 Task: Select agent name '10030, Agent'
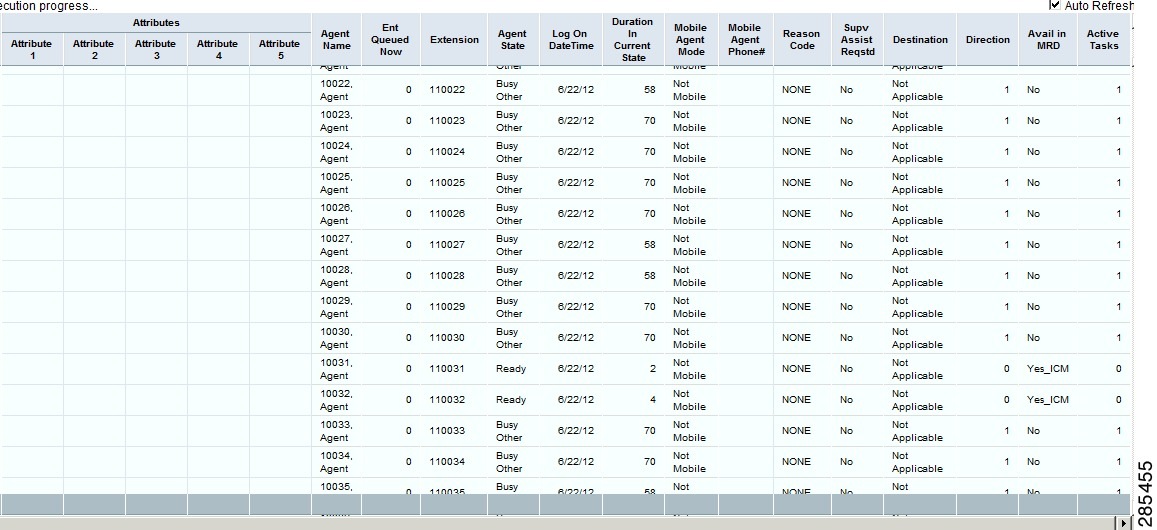[336, 338]
